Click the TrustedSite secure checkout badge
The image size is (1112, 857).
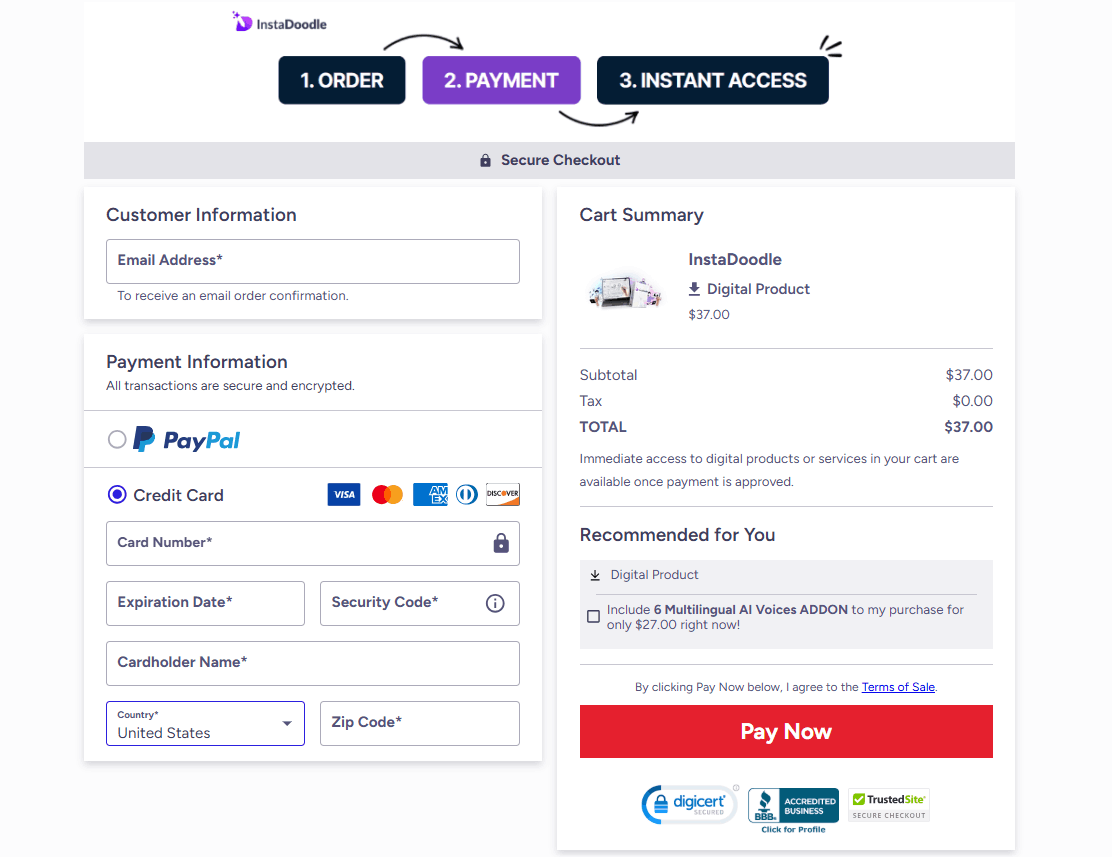pyautogui.click(x=888, y=804)
